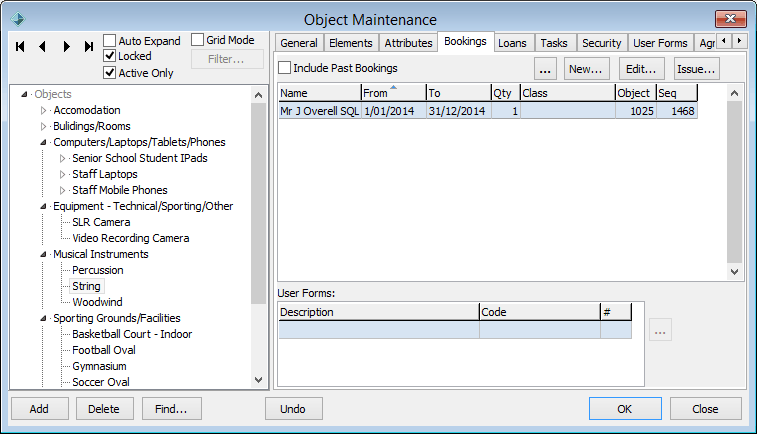Open the Loans tab

[x=512, y=43]
